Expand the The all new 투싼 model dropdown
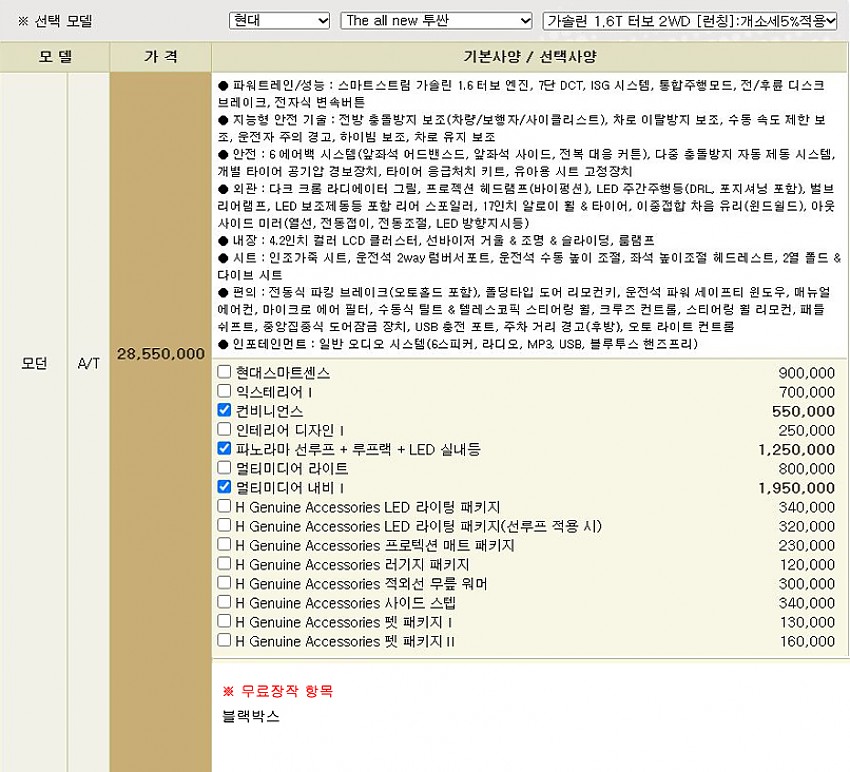850x772 pixels. pyautogui.click(x=436, y=20)
